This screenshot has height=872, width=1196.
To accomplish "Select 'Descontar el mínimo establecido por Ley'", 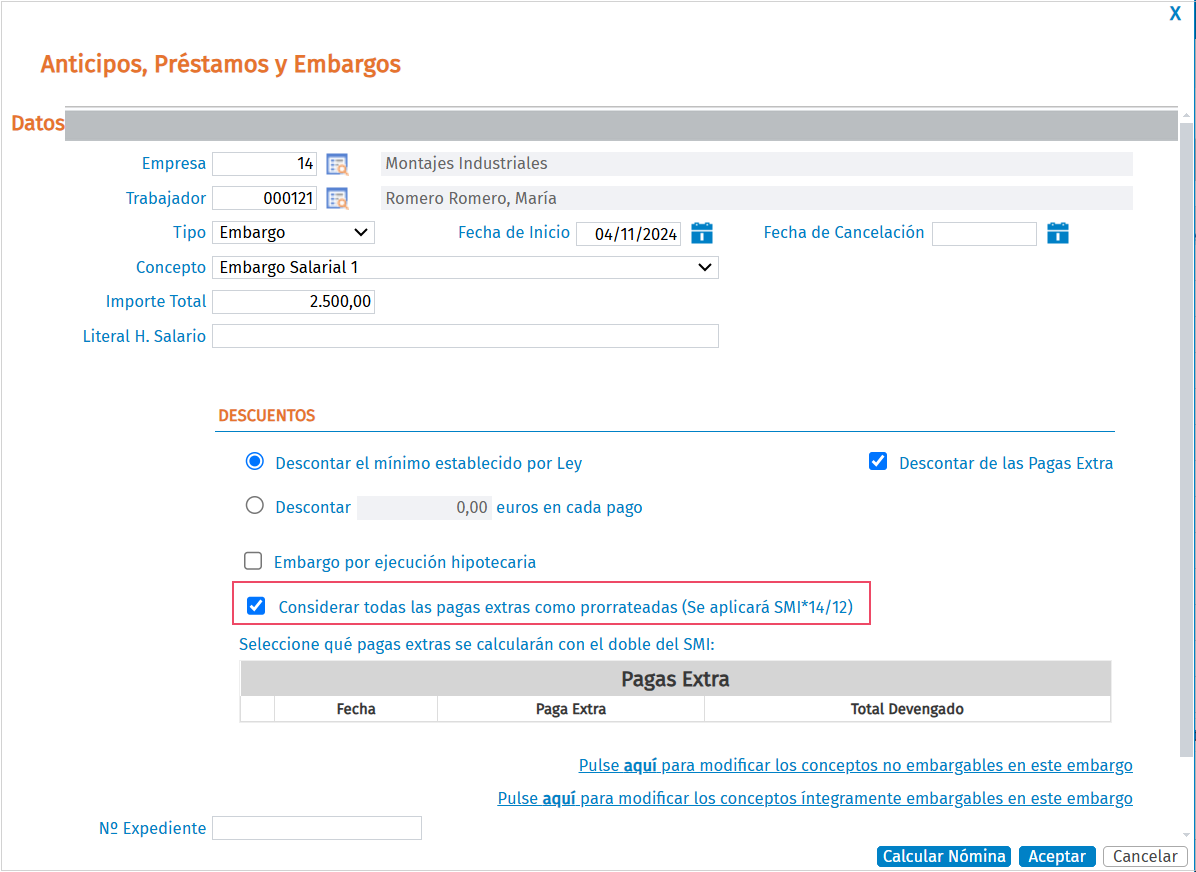I will pos(255,462).
